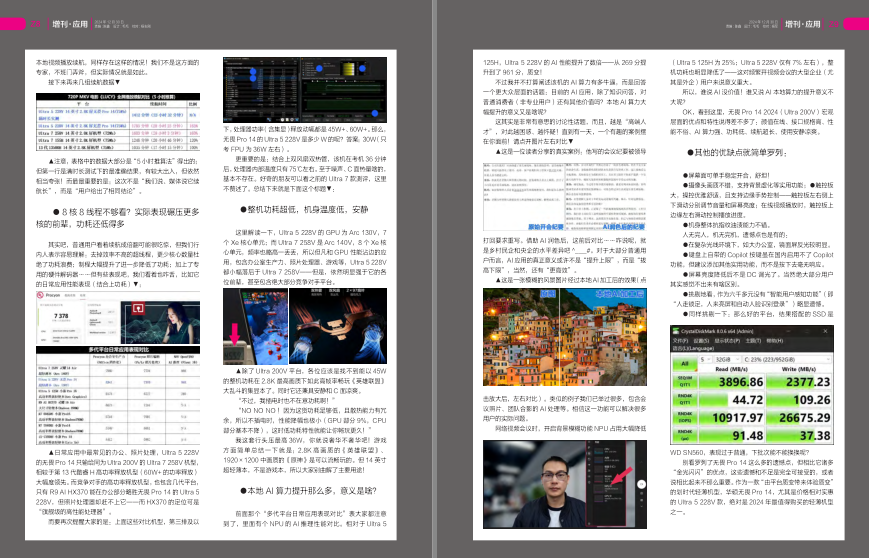Click the game screenshot with pink arrow

255,326
